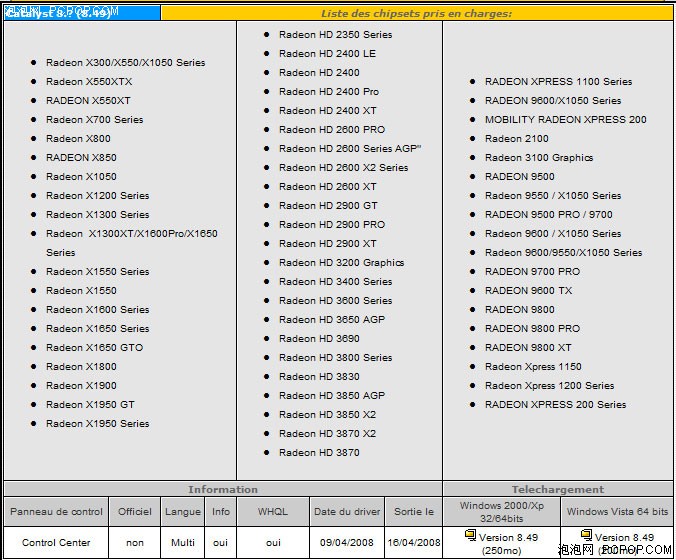Select Radeon HD 2900 PRO entry

pos(332,224)
